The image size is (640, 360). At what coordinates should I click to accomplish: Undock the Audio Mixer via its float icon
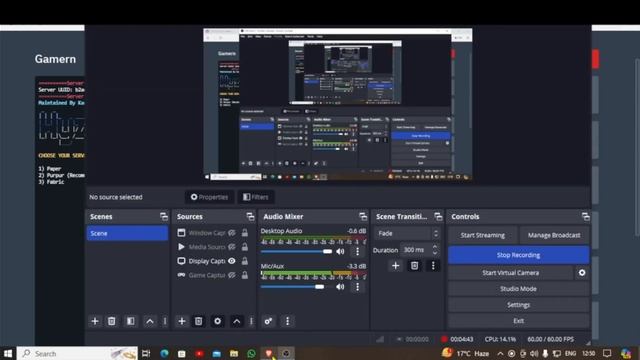[363, 217]
